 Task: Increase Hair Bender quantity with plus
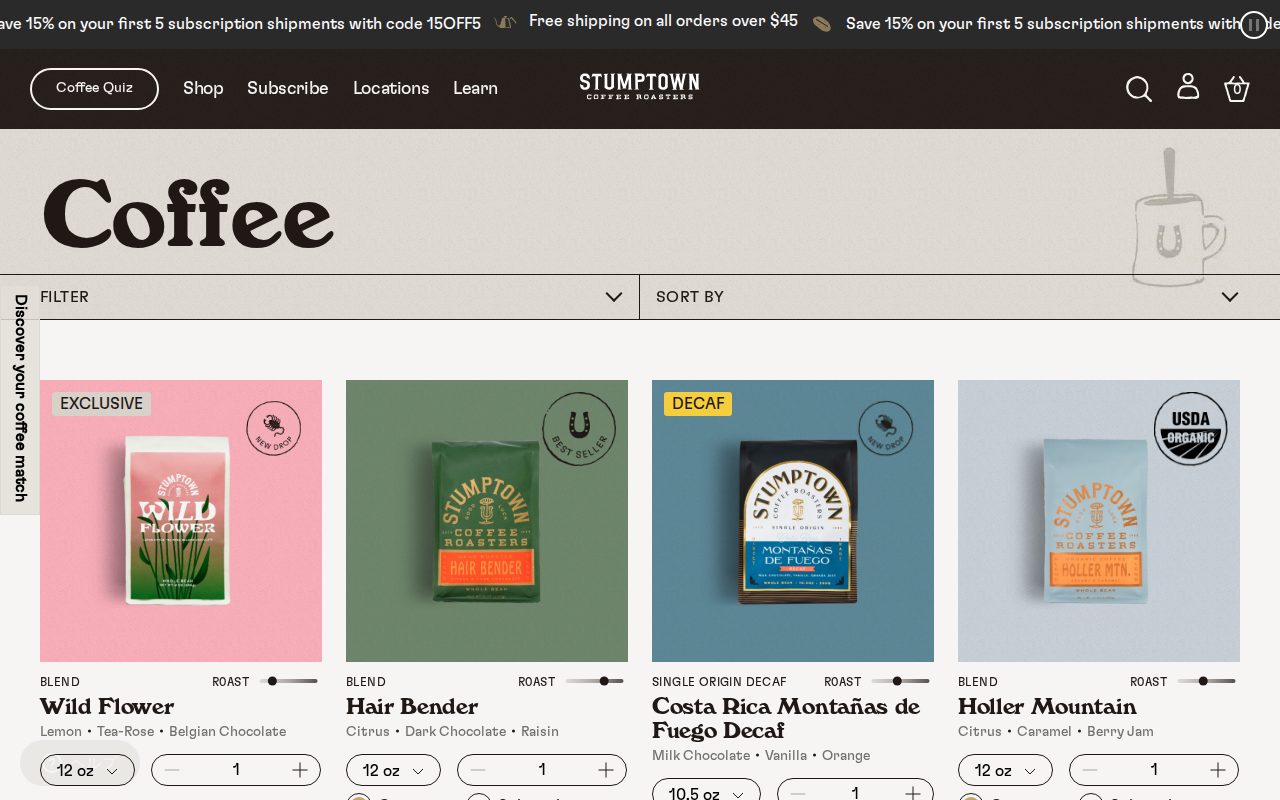coord(606,770)
